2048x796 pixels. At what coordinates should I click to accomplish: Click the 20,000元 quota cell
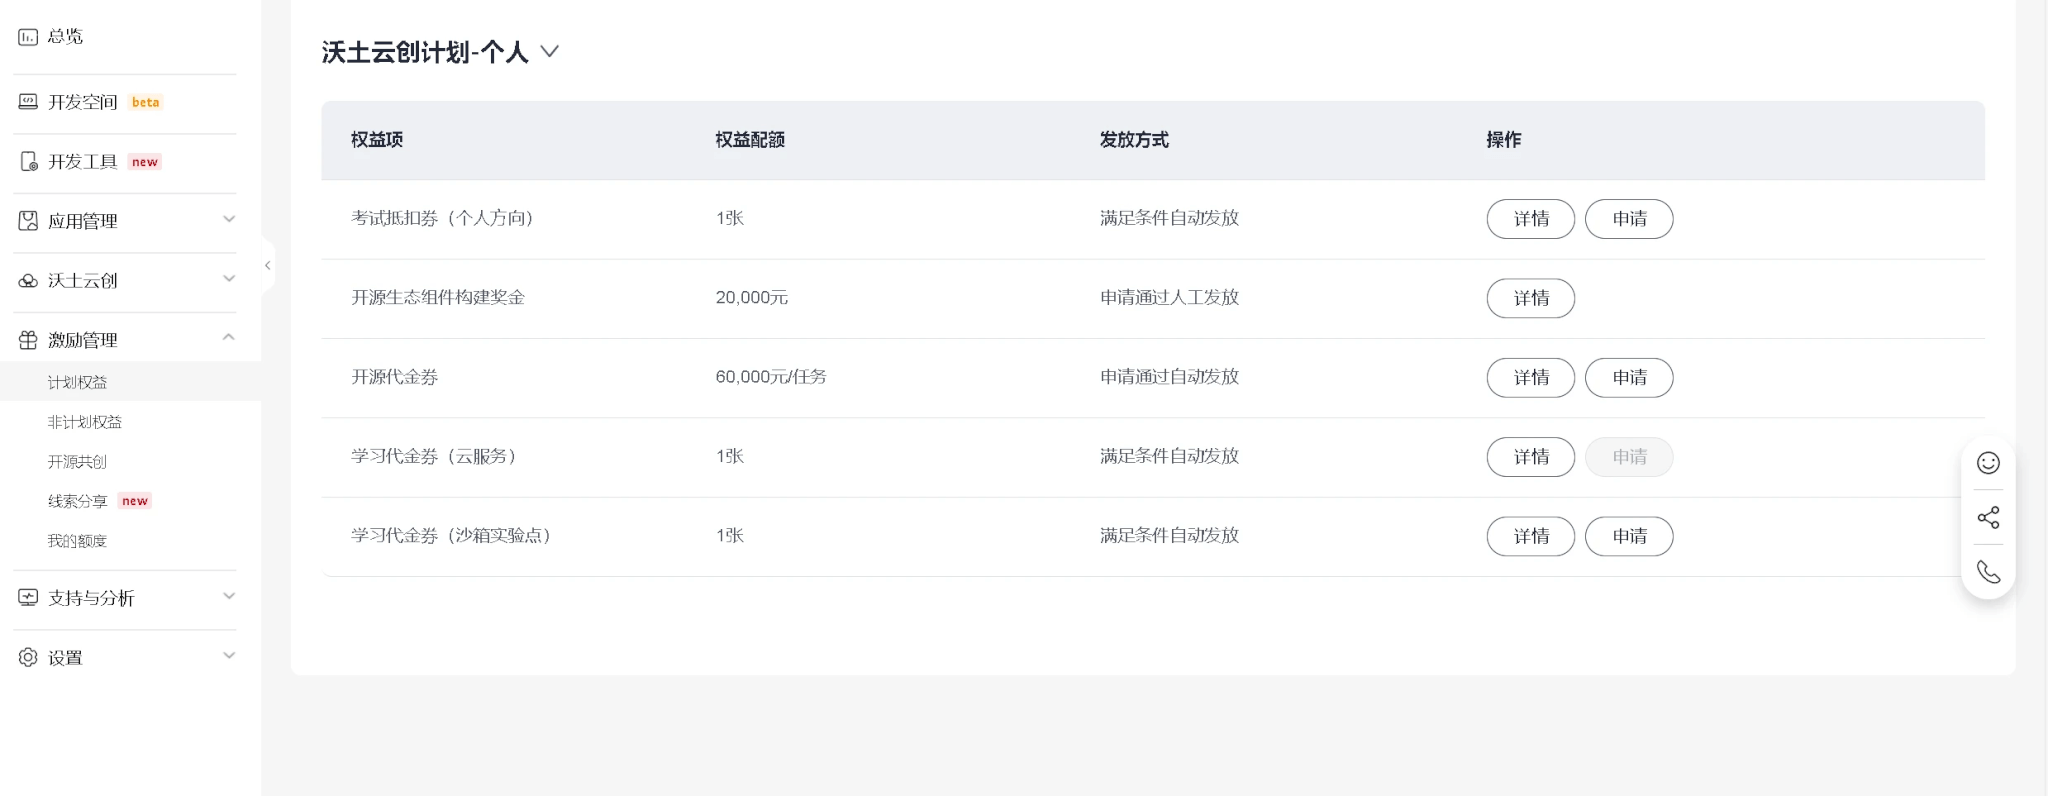click(752, 298)
